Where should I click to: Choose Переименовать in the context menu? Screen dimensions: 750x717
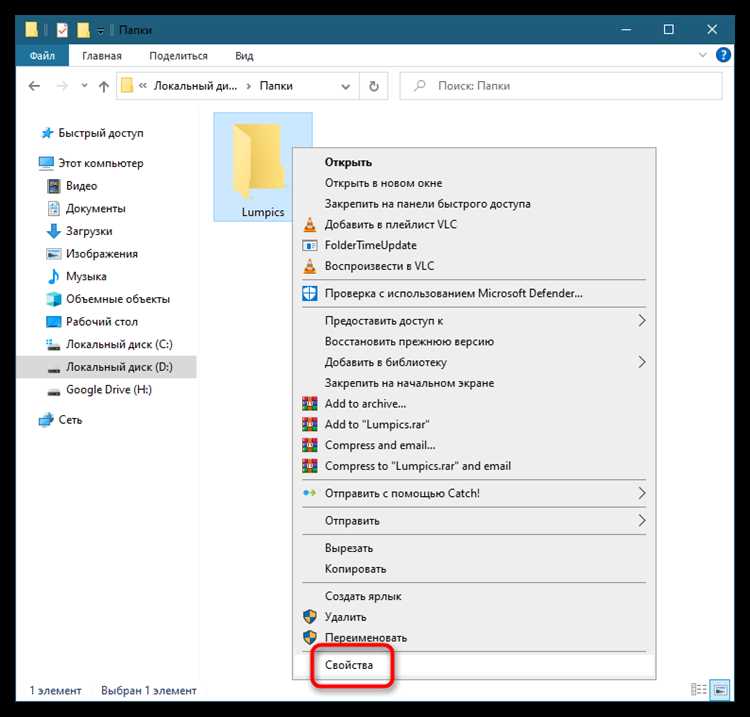coord(474,638)
